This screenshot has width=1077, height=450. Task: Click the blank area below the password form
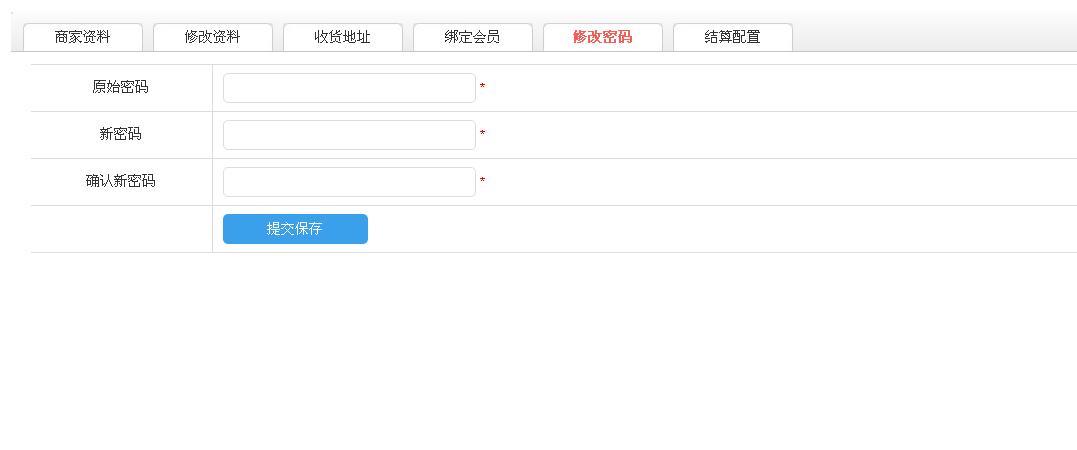540,350
